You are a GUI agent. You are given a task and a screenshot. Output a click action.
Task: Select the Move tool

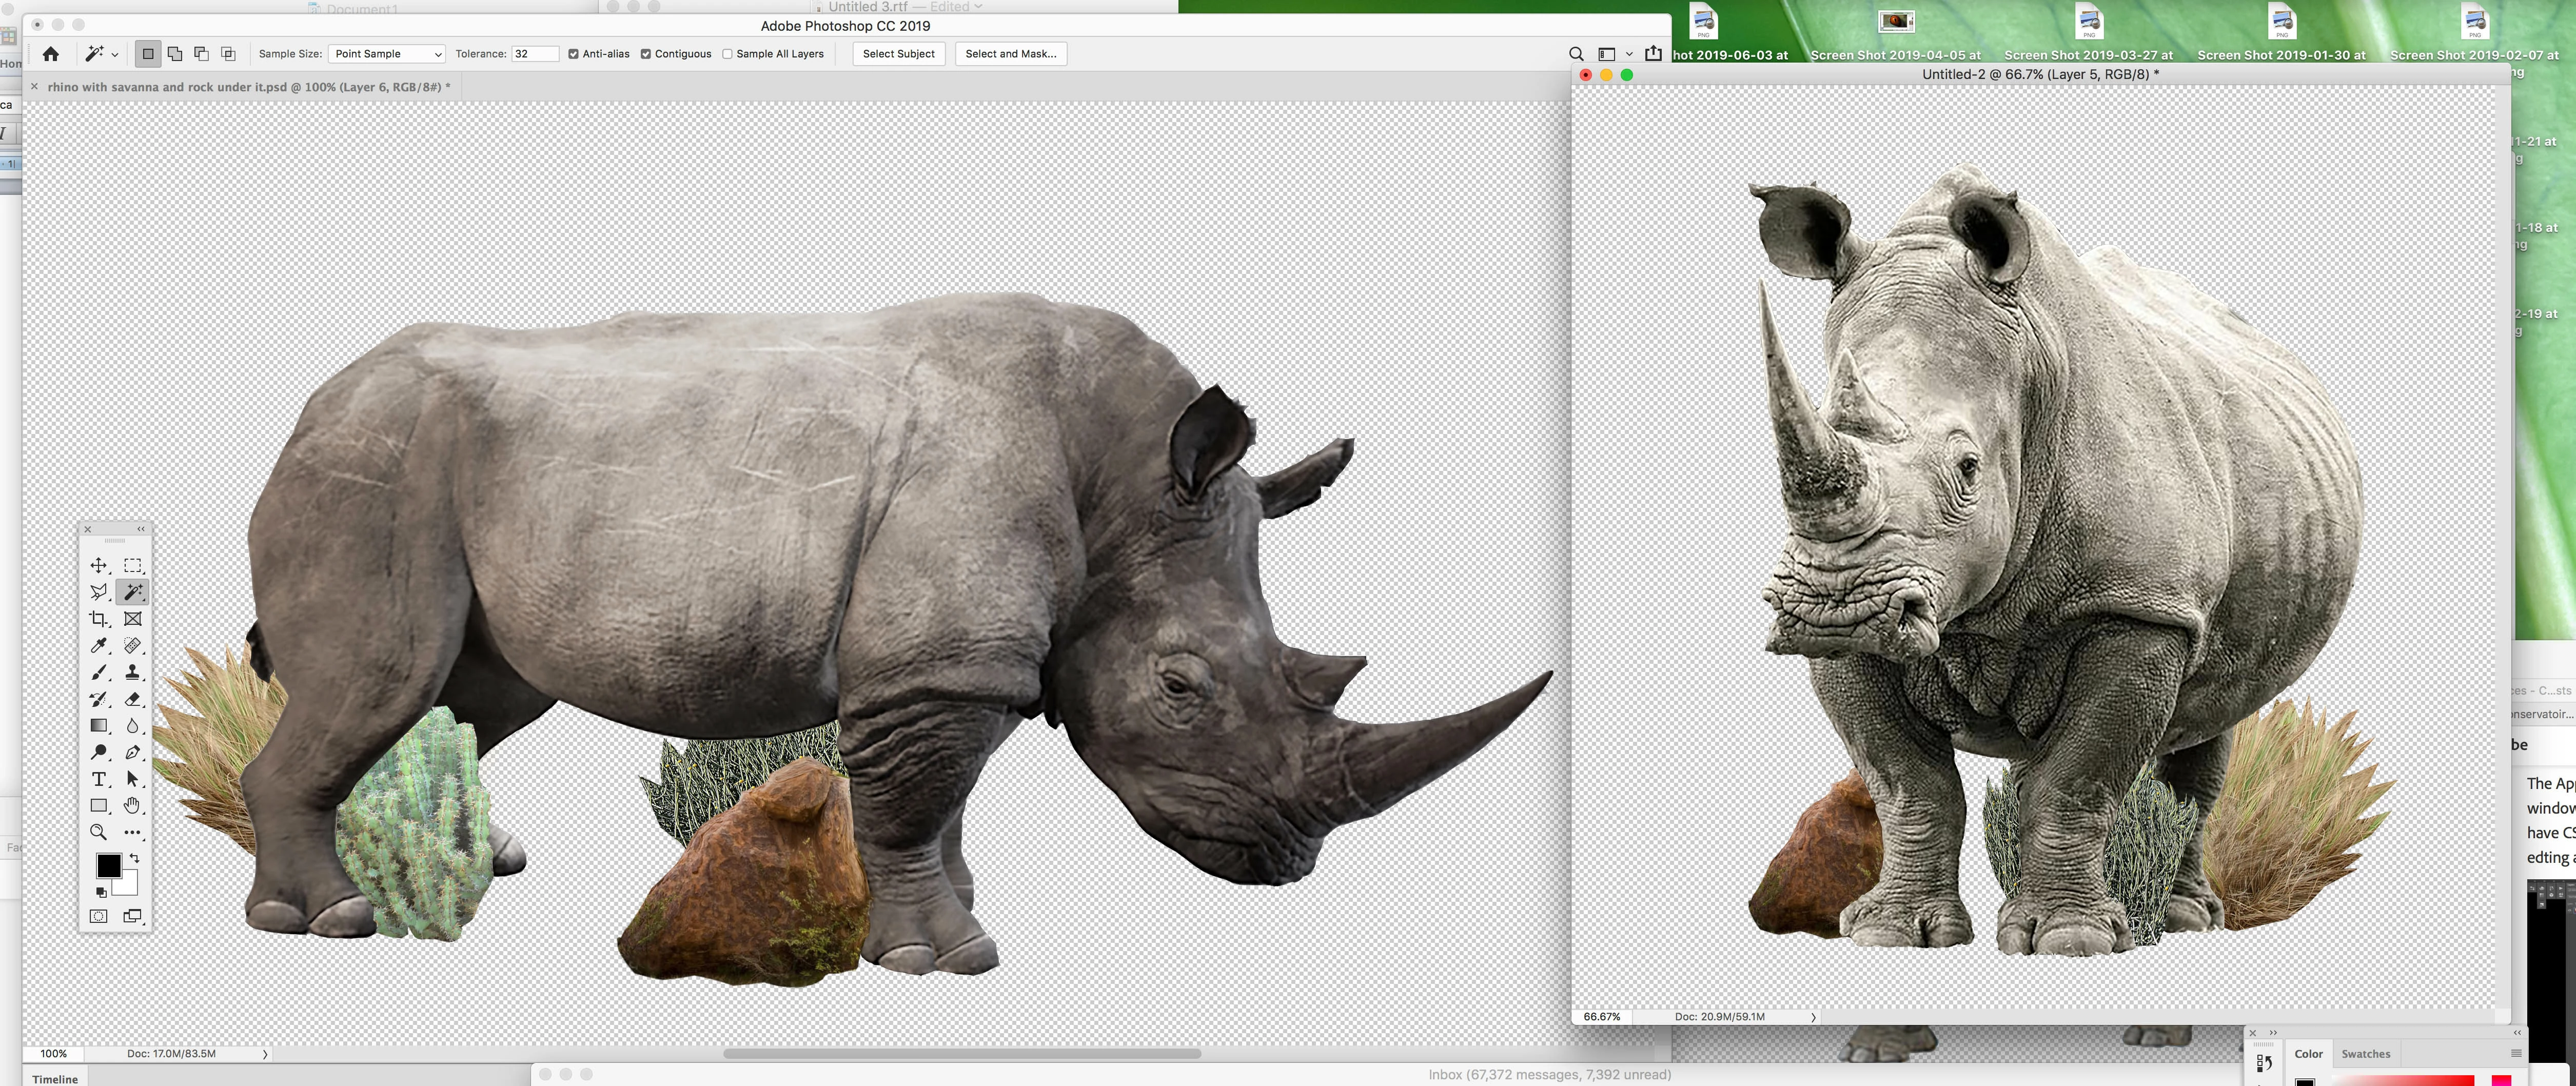[x=98, y=566]
